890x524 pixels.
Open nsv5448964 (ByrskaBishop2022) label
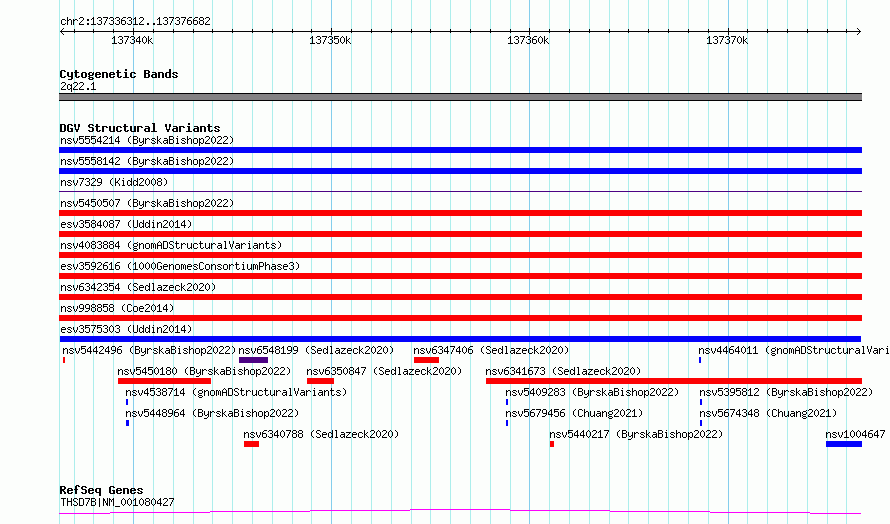coord(212,413)
